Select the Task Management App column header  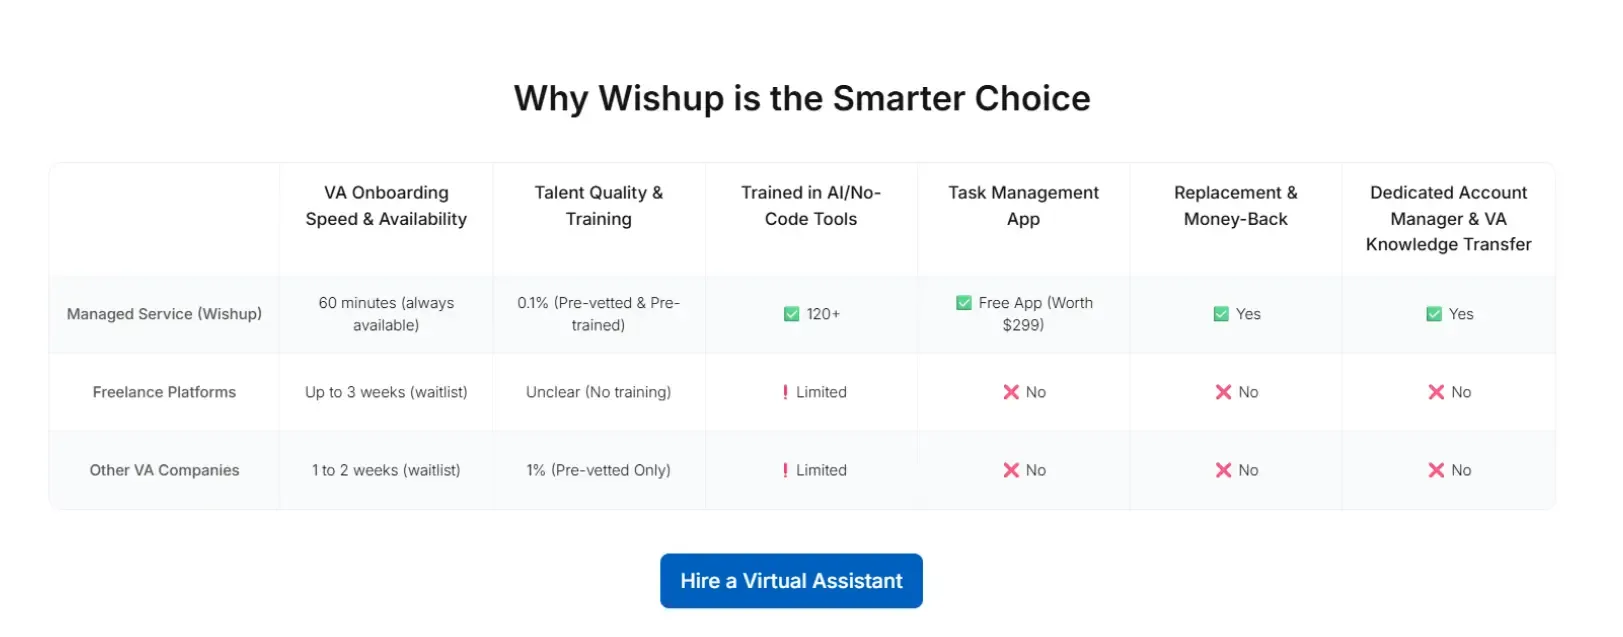click(1022, 205)
